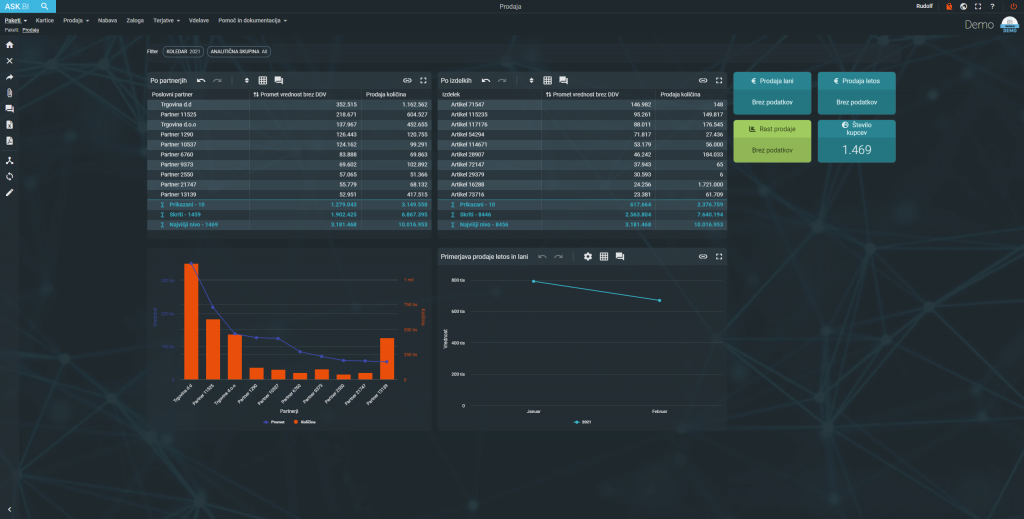The image size is (1024, 519).
Task: Expand the Terjatve dropdown menu
Action: [x=168, y=20]
